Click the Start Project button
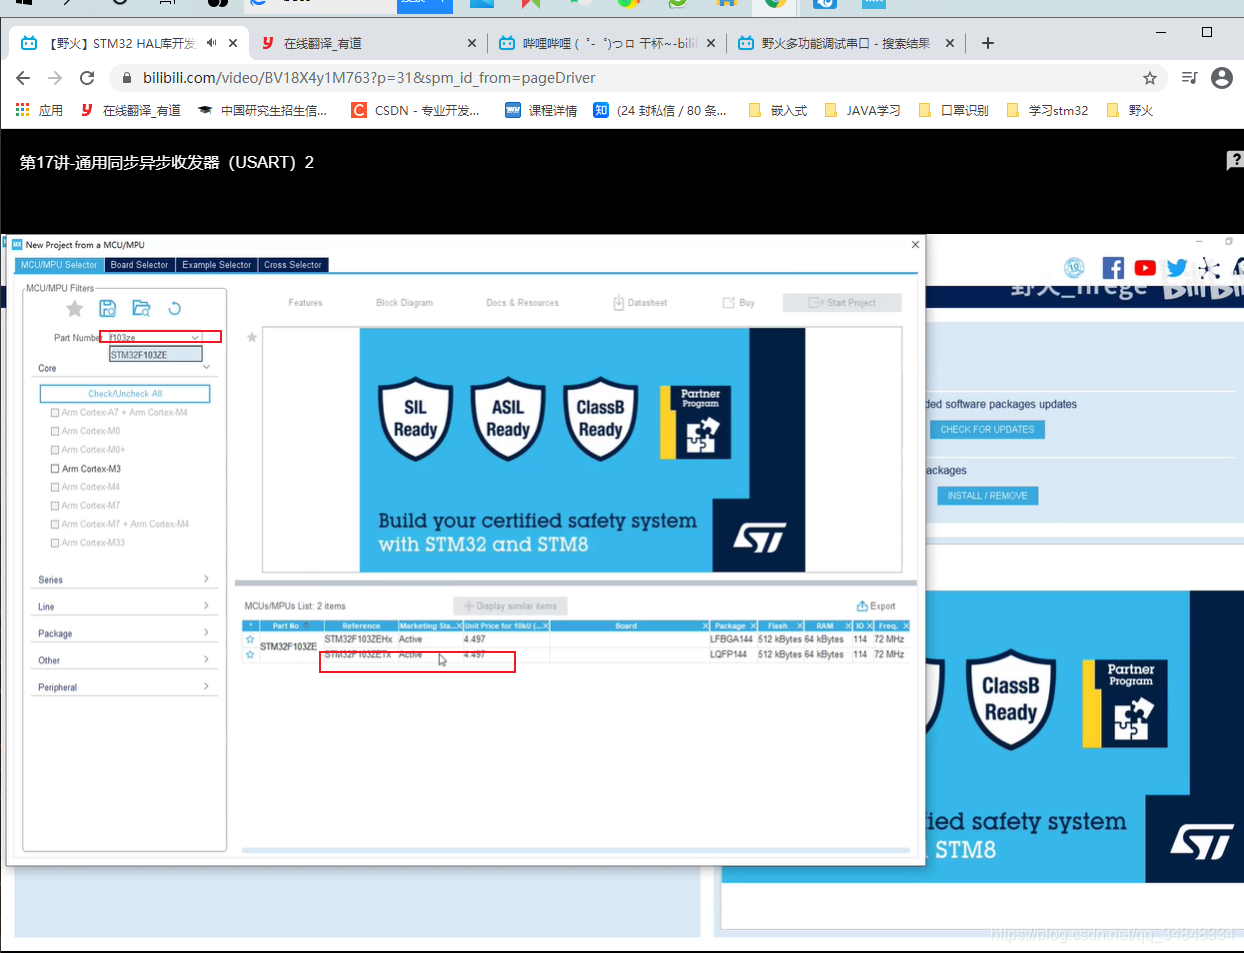 842,303
